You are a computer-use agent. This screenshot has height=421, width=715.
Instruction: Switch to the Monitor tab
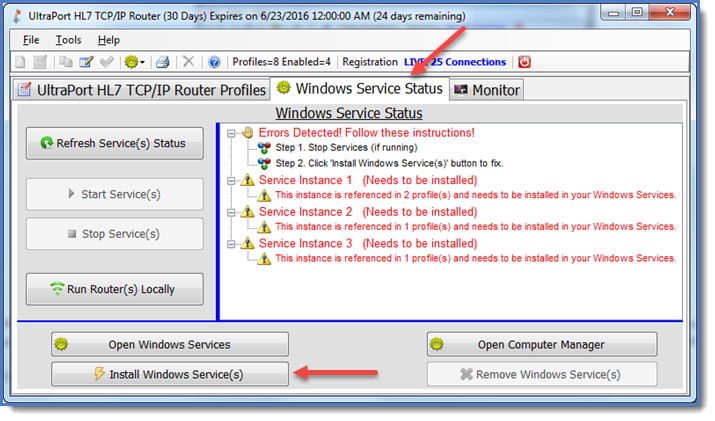[x=487, y=90]
